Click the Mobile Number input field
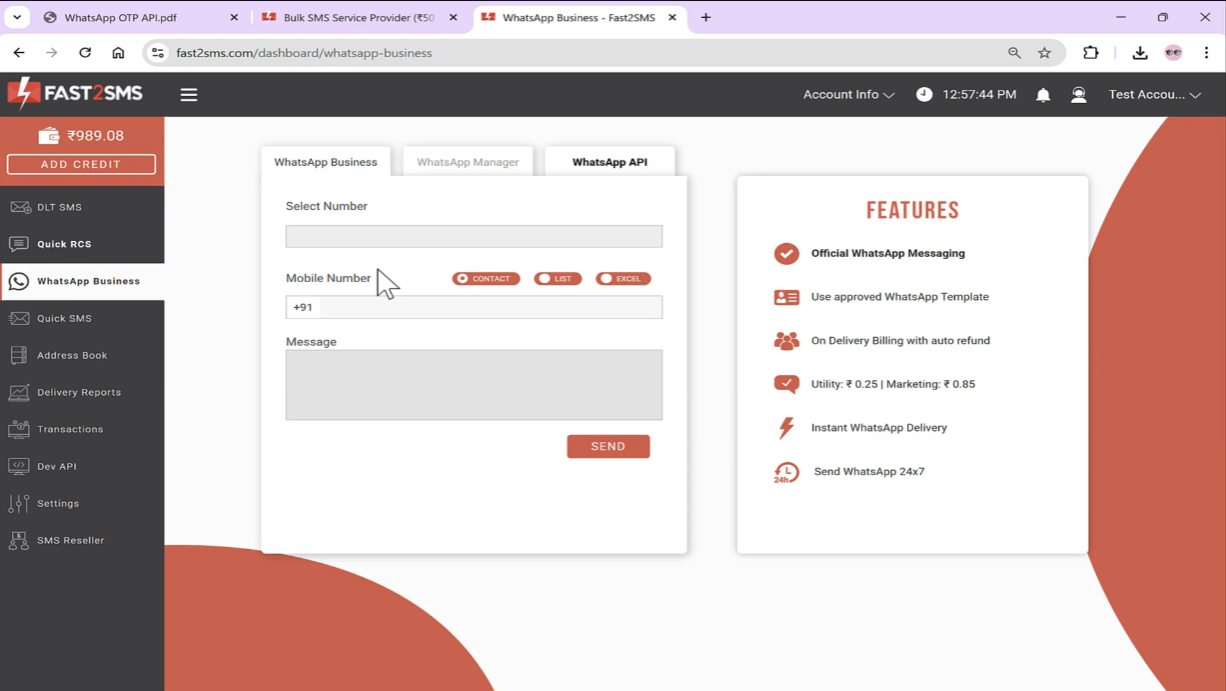This screenshot has width=1226, height=691. 490,307
